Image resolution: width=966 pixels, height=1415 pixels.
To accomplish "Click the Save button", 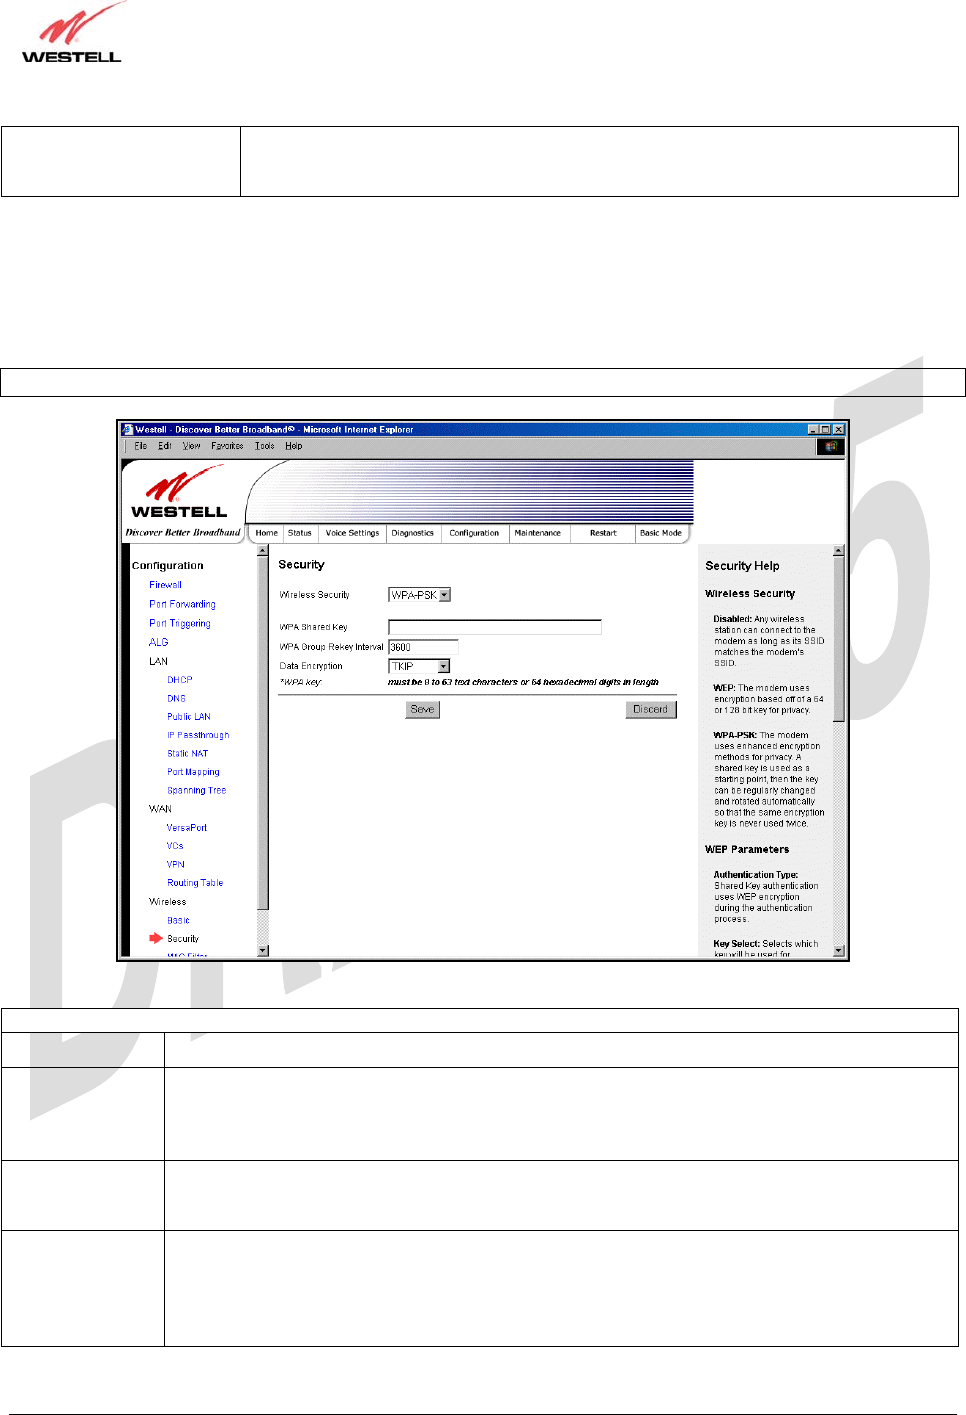I will [423, 709].
